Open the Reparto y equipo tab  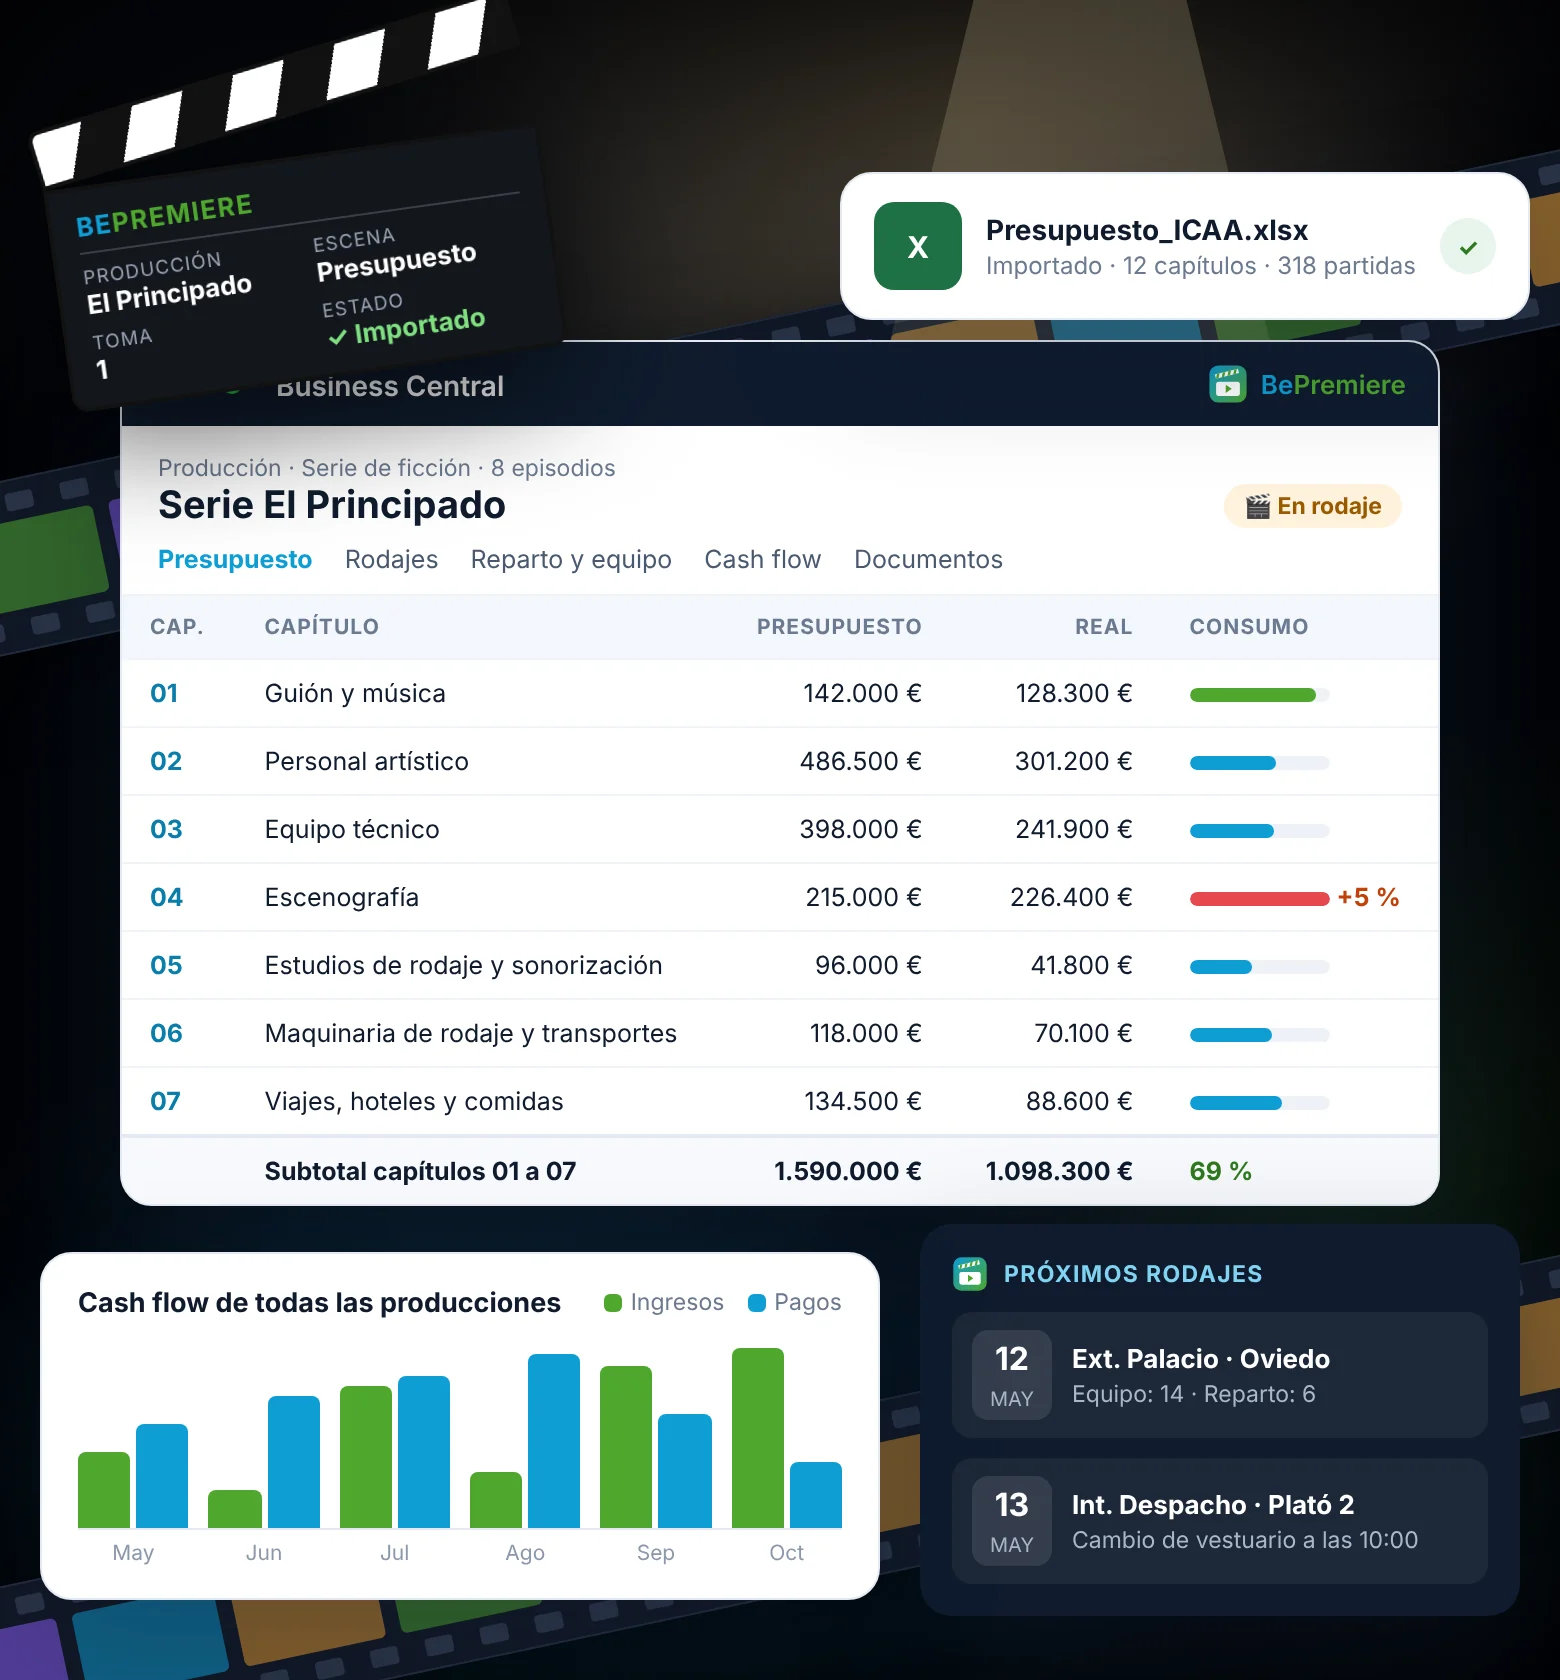[x=571, y=559]
